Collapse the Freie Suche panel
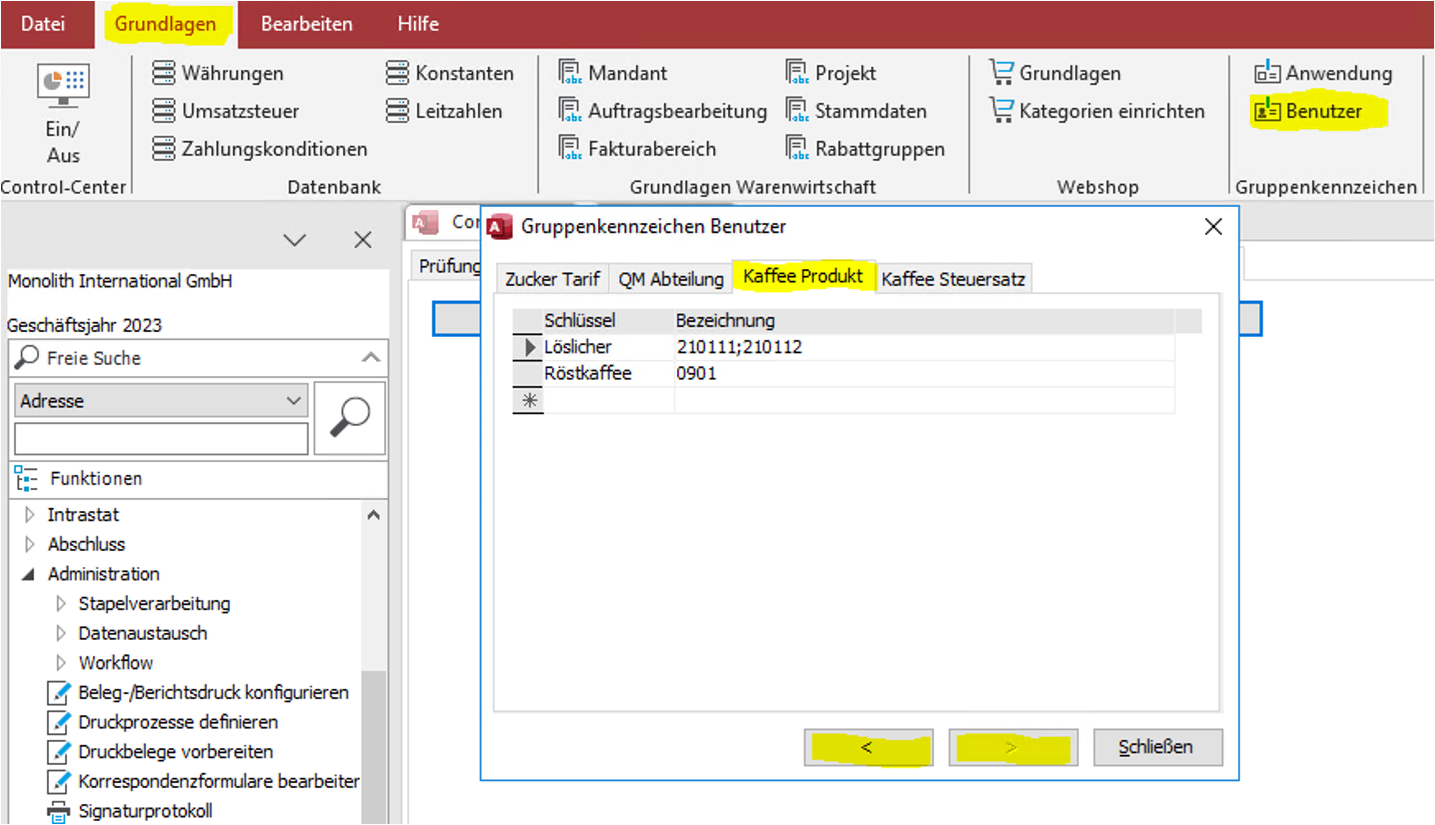The image size is (1435, 825). point(371,358)
